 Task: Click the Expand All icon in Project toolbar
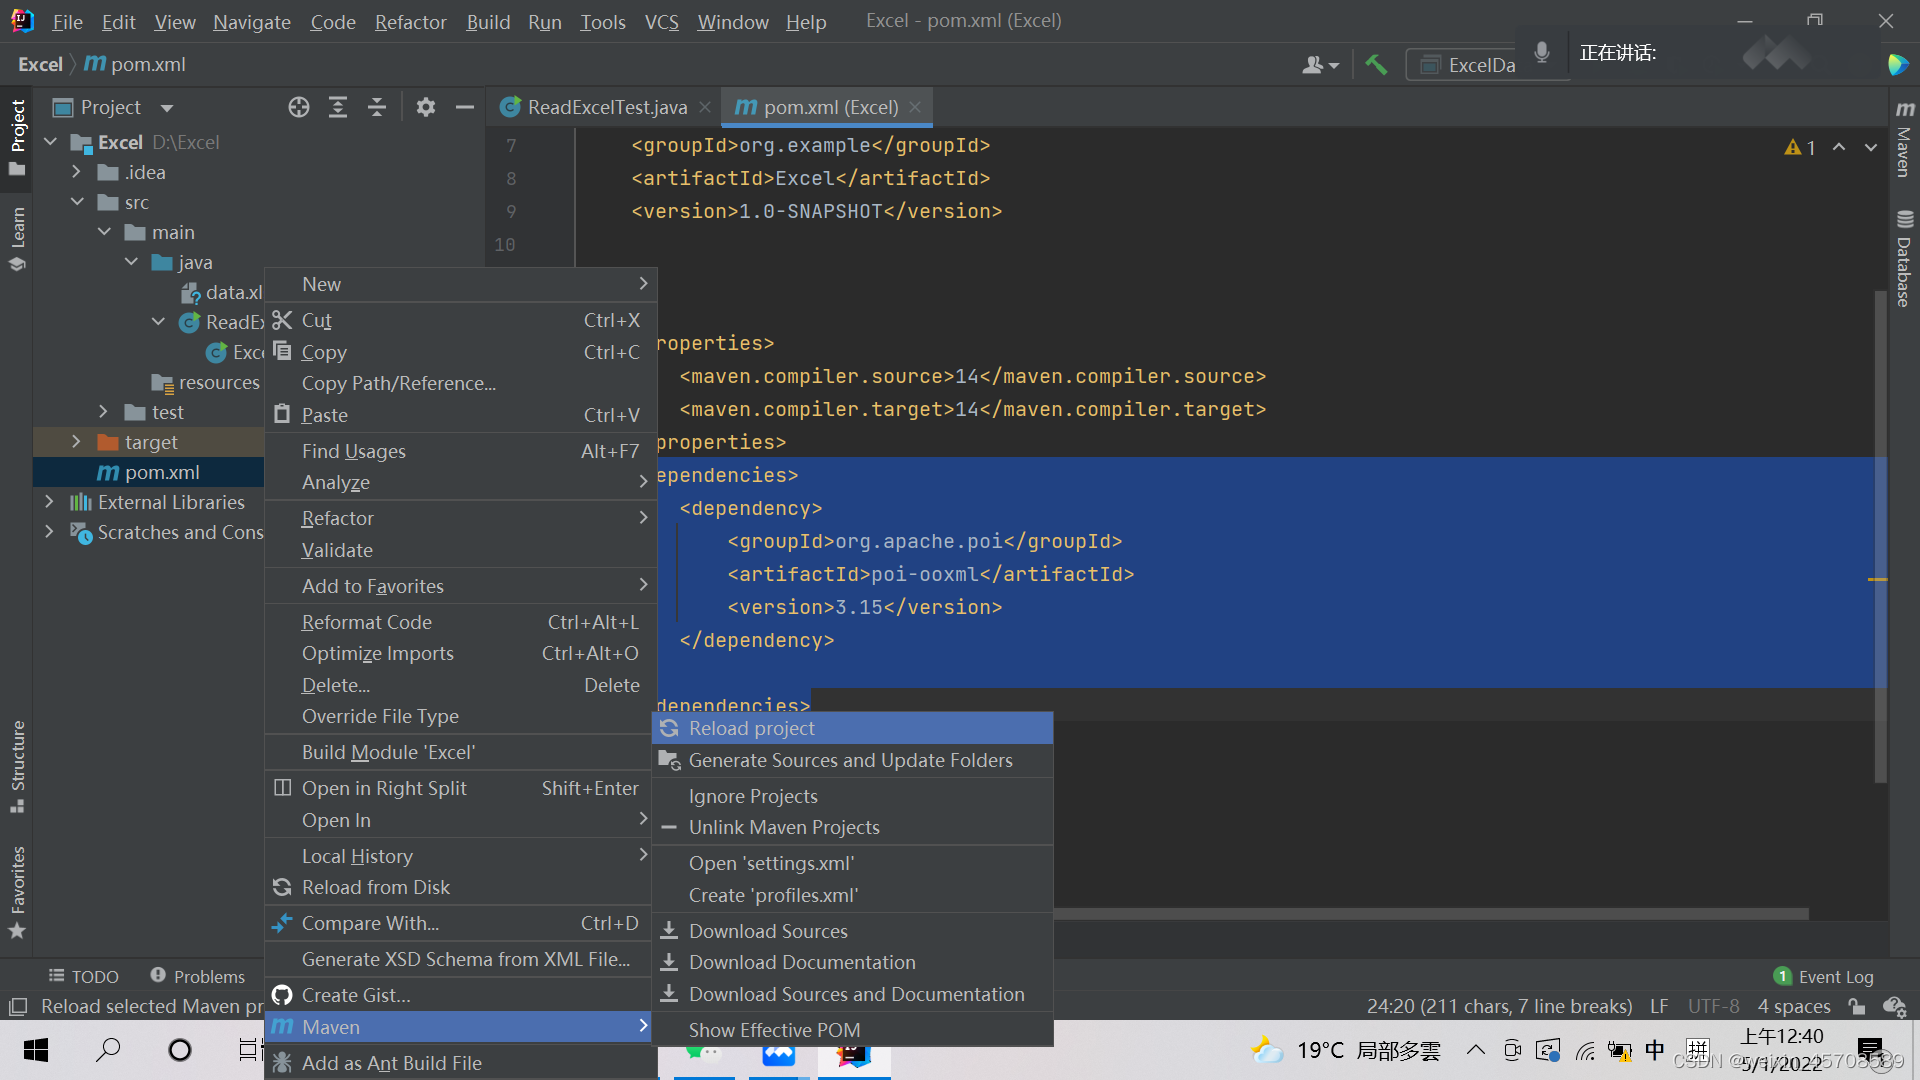pyautogui.click(x=337, y=107)
